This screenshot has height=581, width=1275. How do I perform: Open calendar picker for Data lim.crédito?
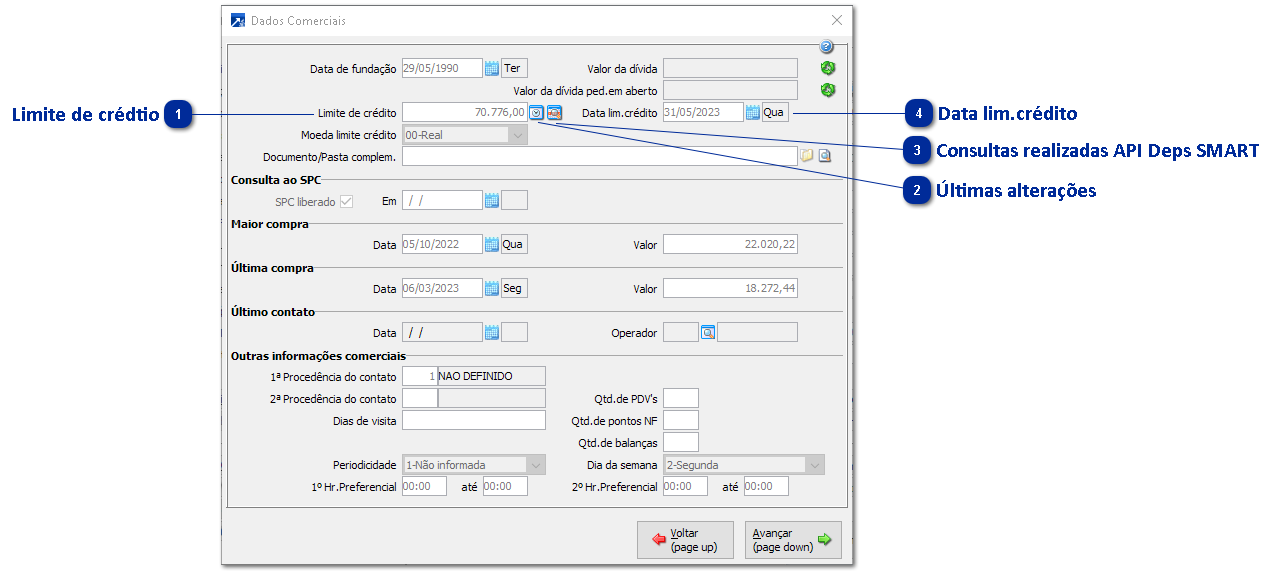tap(753, 113)
